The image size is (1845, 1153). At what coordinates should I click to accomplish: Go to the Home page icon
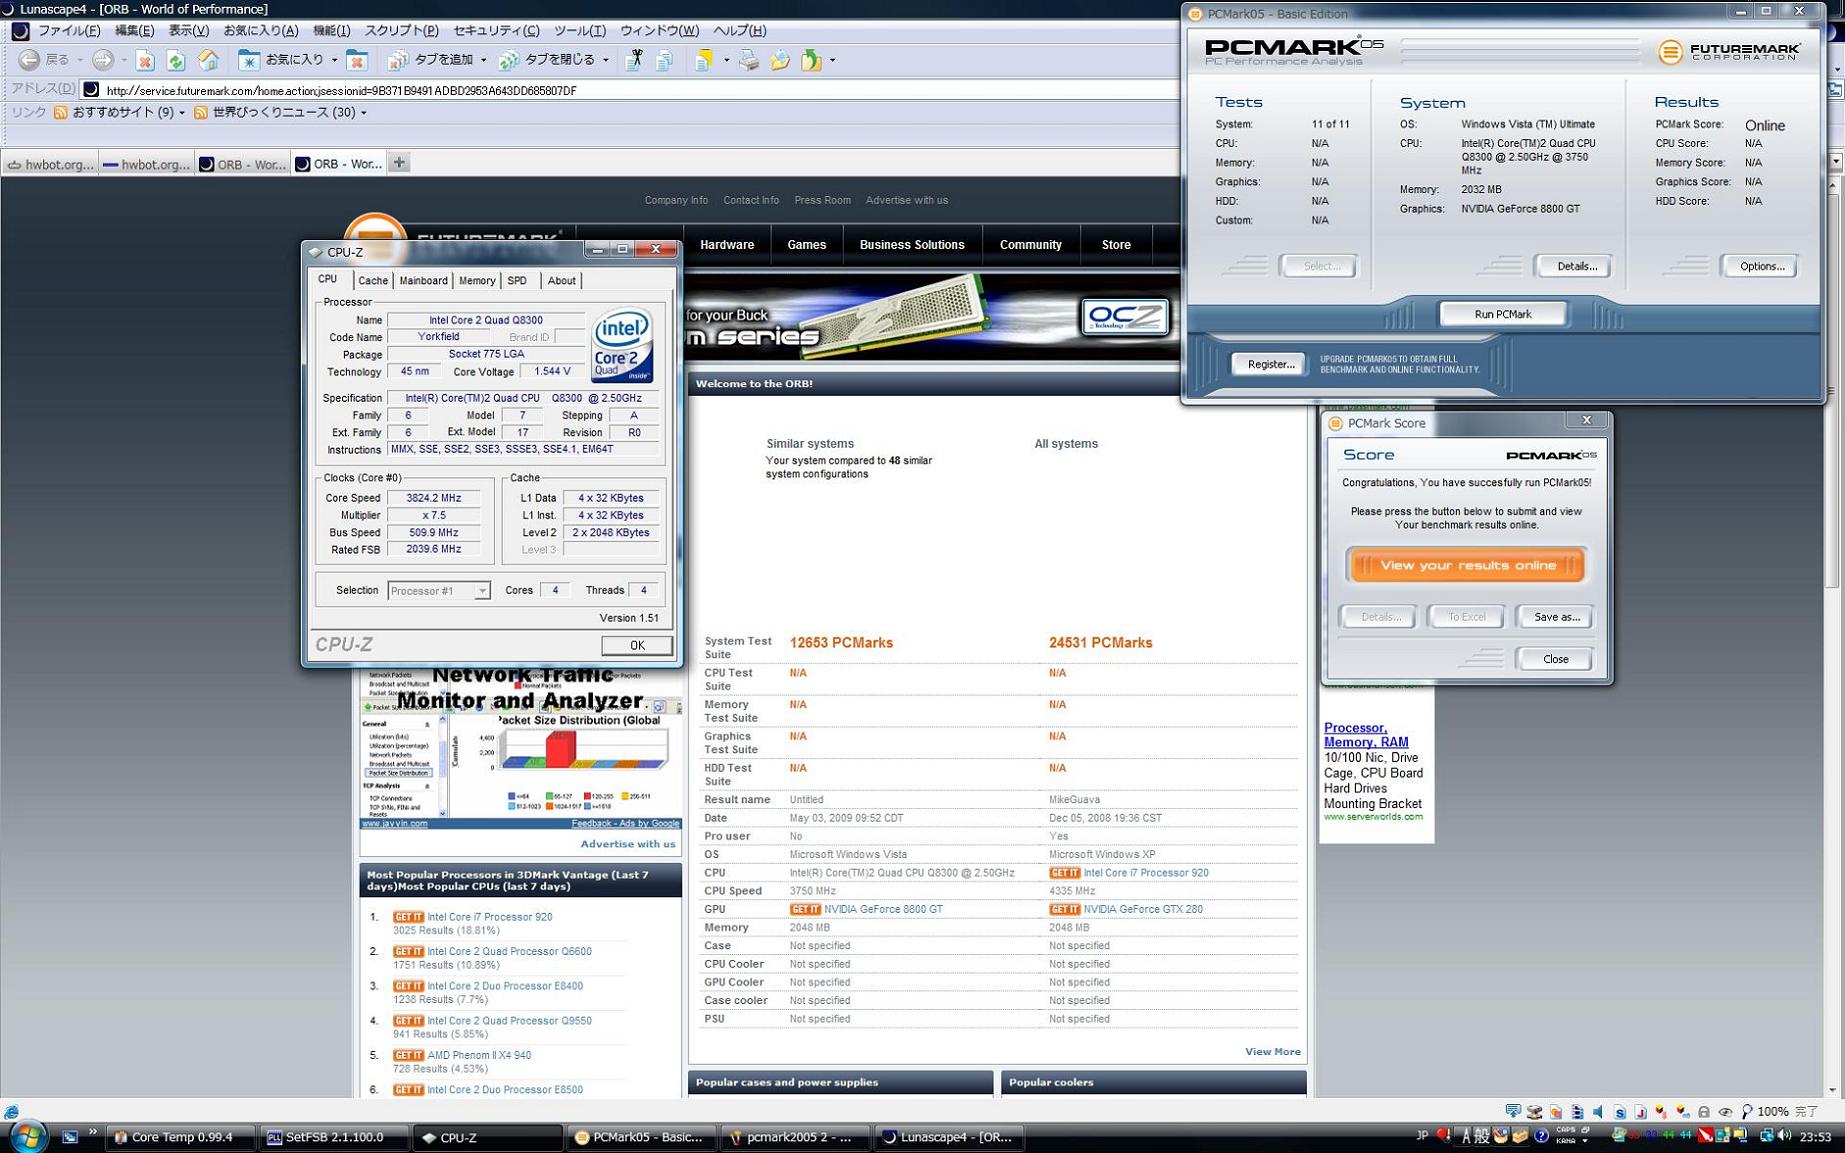coord(208,60)
